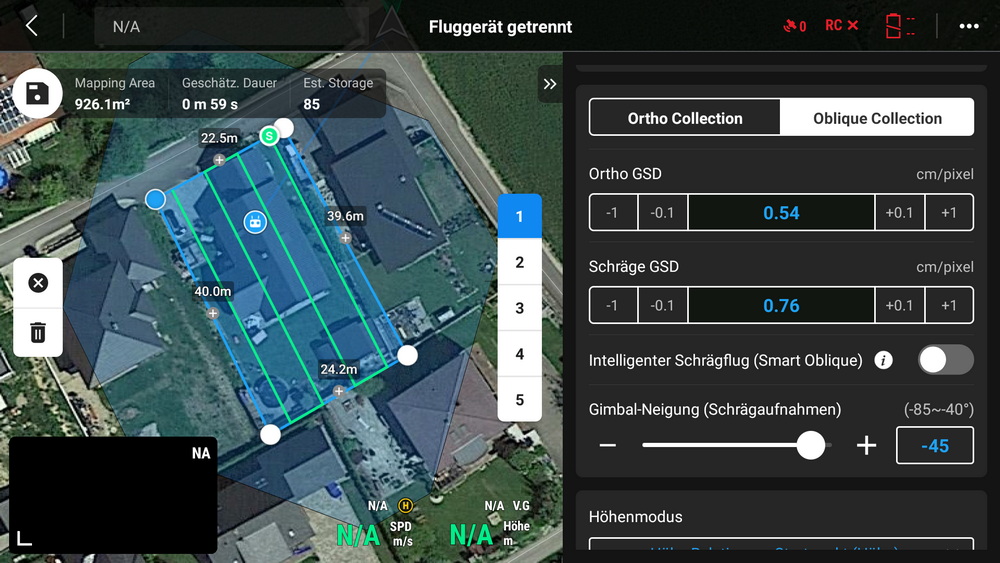Add vertex at the 24.2m edge plus

(339, 391)
